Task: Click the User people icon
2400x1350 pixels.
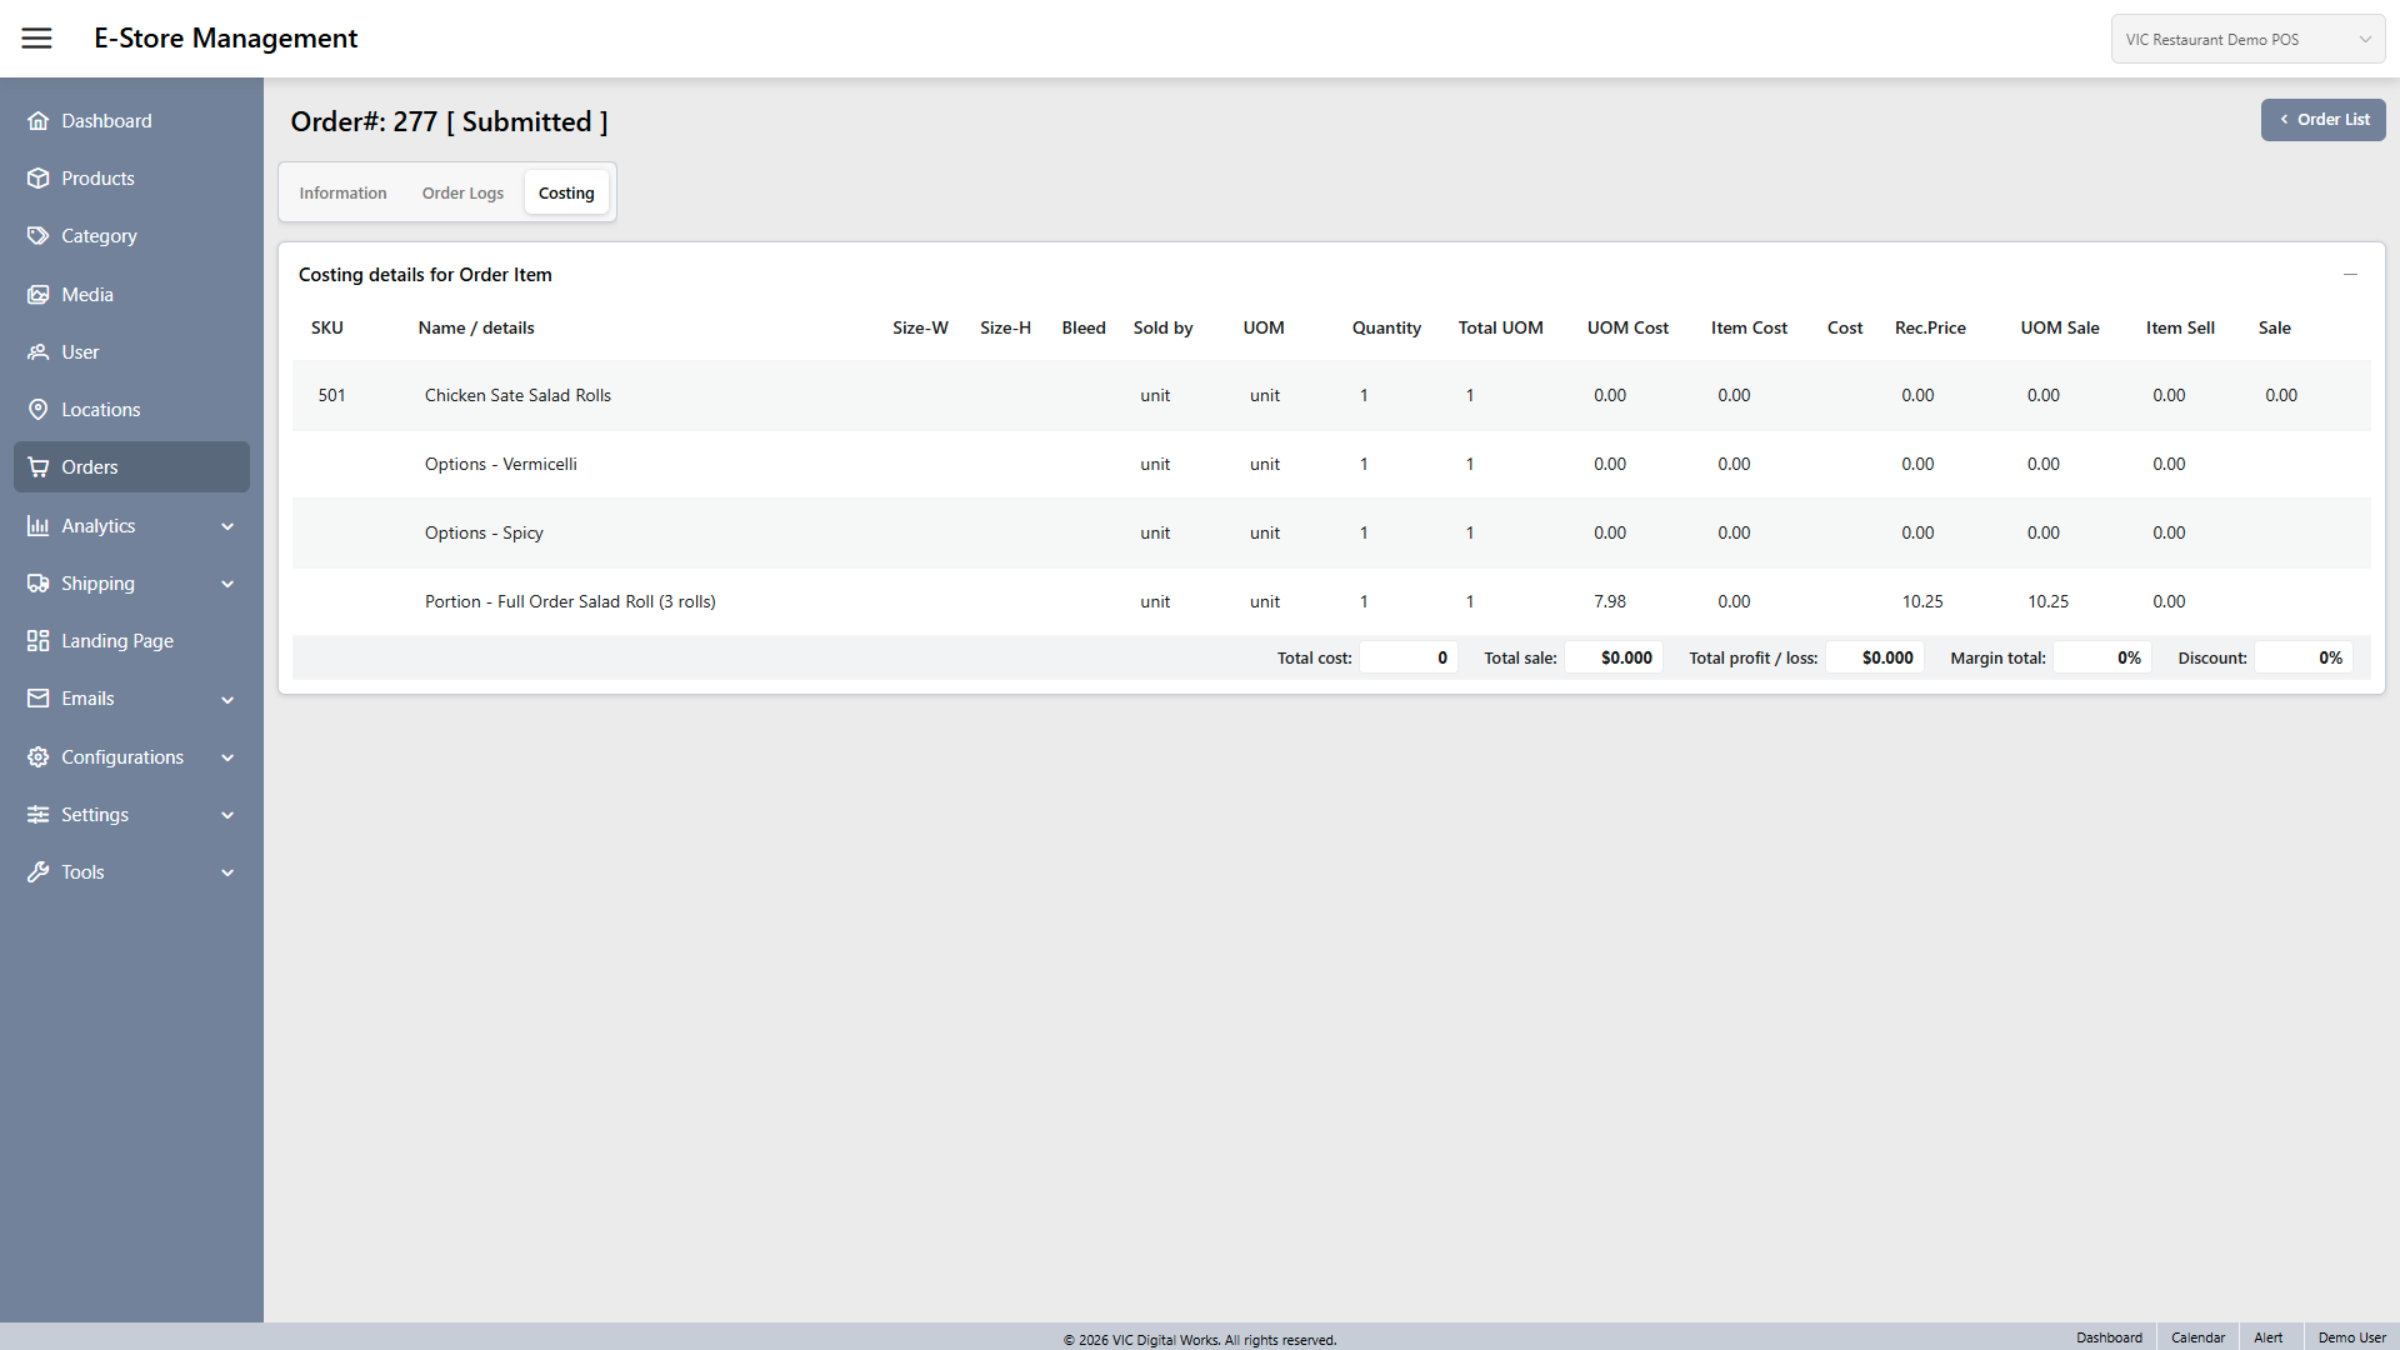Action: pyautogui.click(x=38, y=352)
